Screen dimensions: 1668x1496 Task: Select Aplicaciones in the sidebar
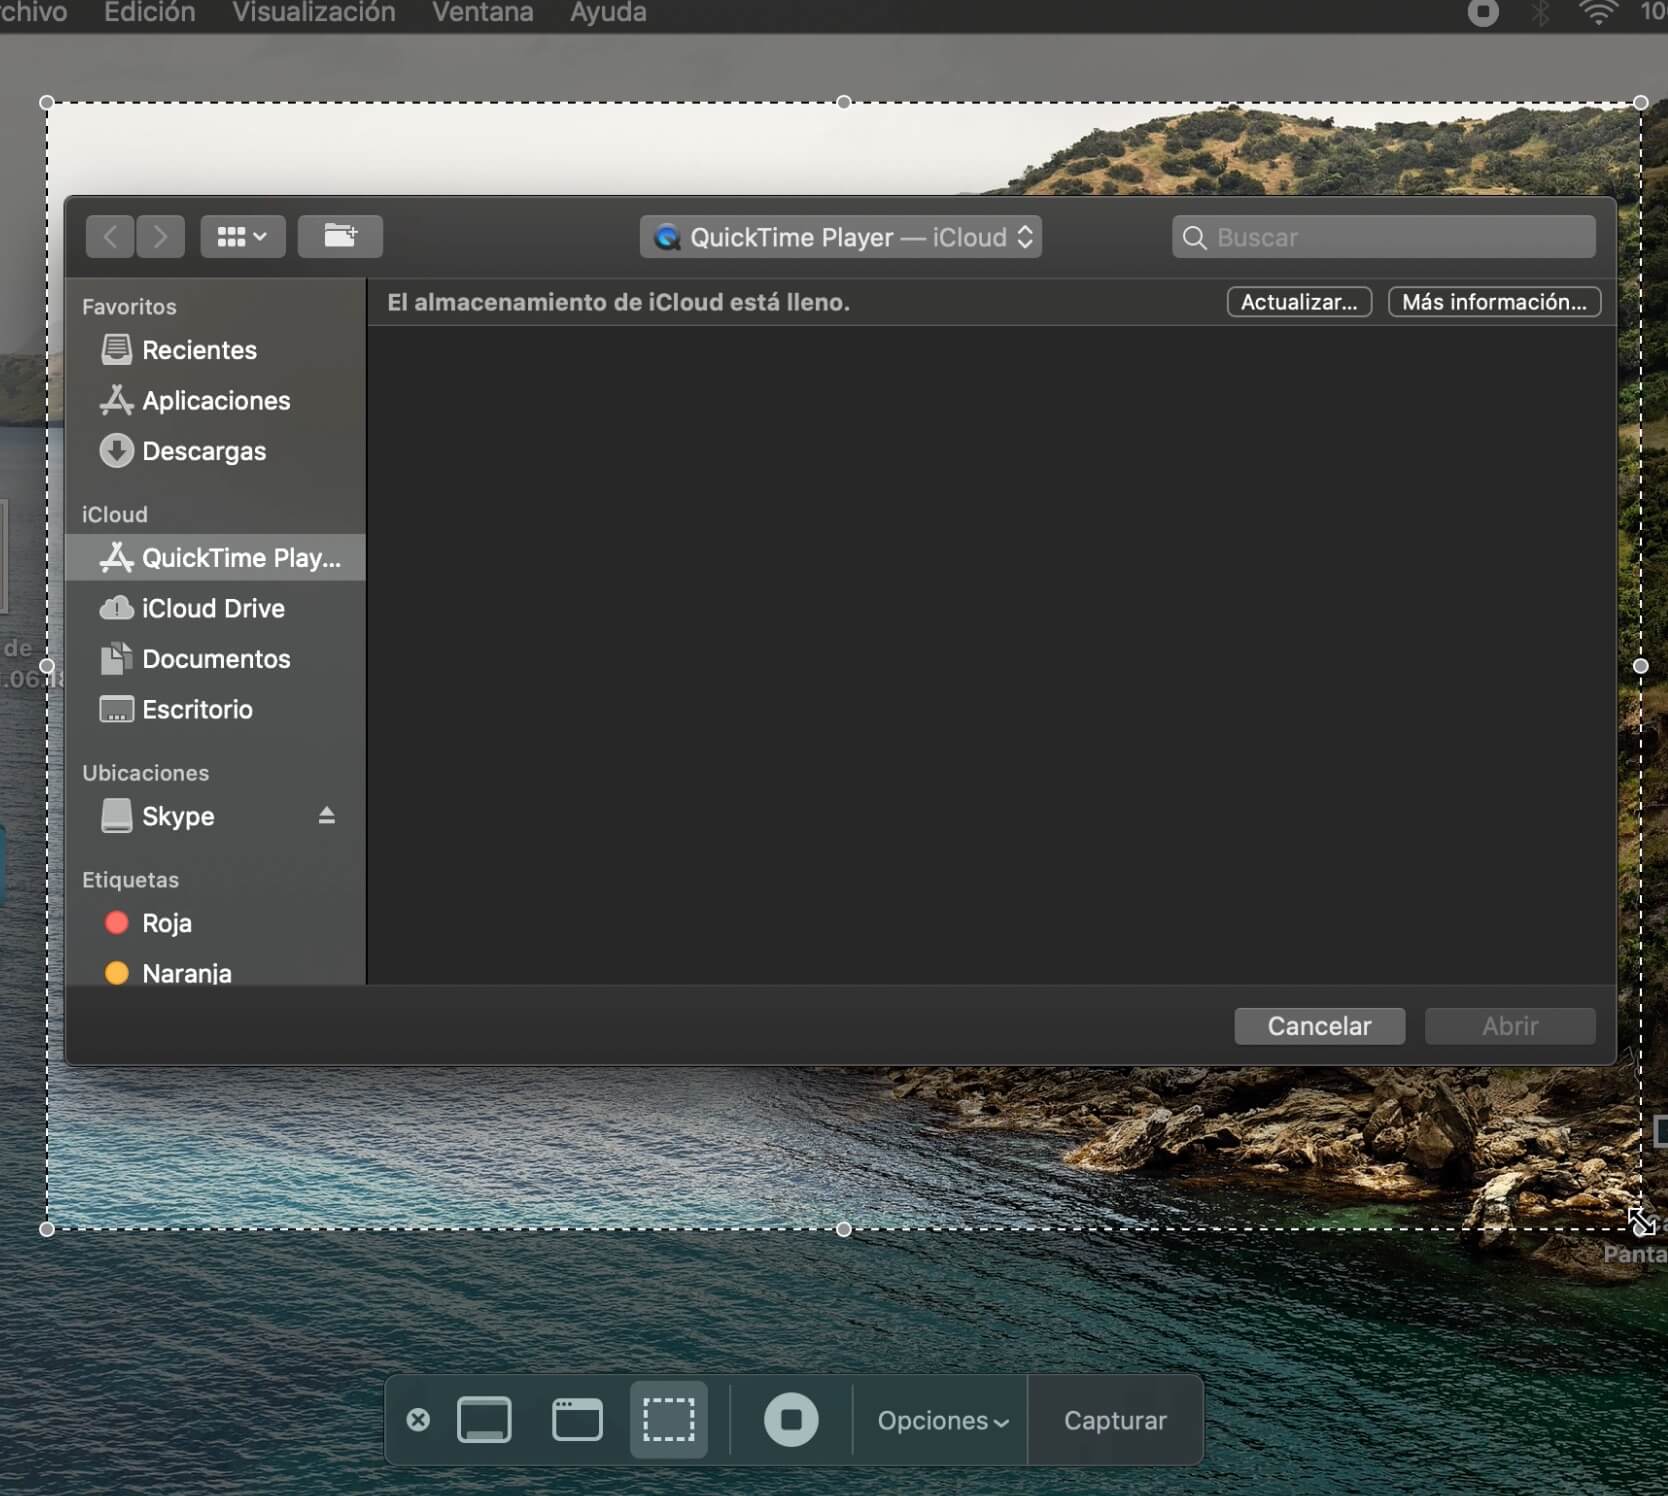coord(216,401)
